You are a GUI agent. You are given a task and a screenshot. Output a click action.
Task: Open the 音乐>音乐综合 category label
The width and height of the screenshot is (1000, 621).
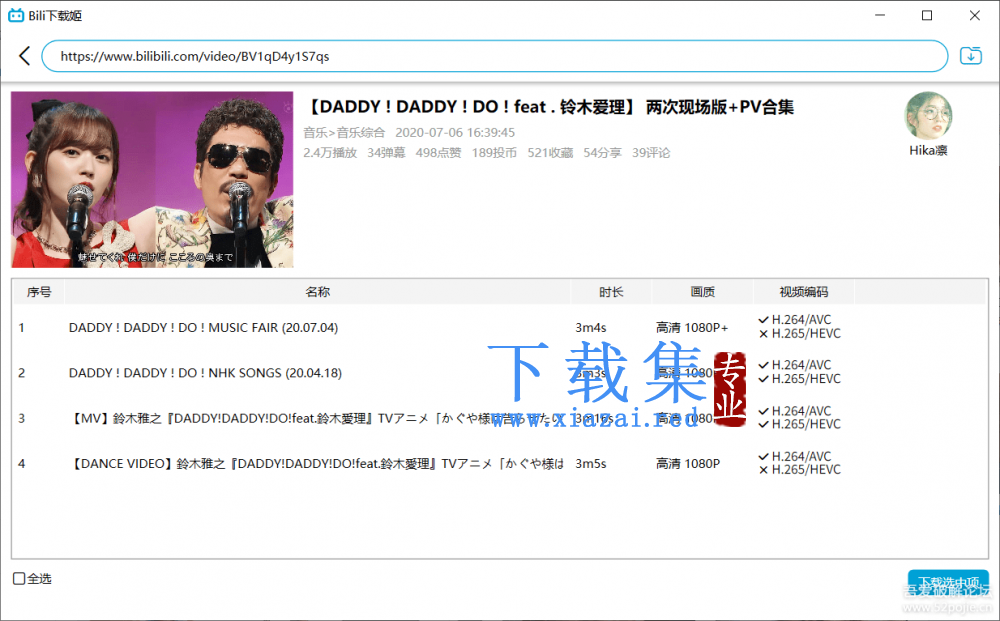[x=344, y=133]
